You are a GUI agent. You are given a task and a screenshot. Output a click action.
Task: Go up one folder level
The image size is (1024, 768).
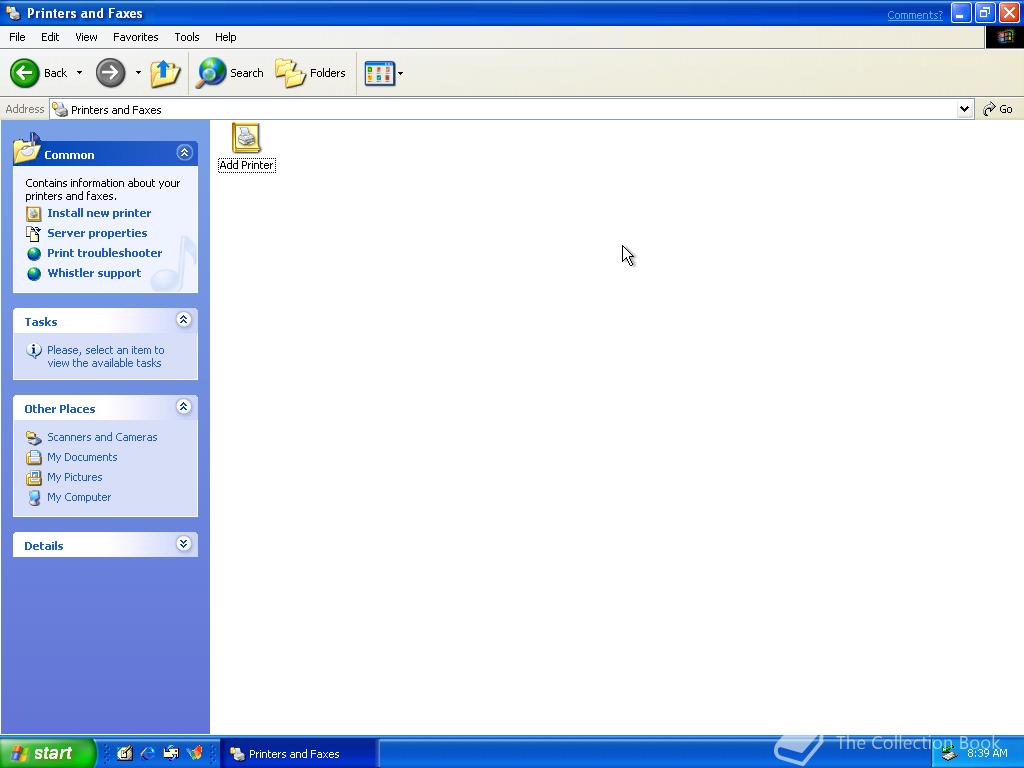165,72
